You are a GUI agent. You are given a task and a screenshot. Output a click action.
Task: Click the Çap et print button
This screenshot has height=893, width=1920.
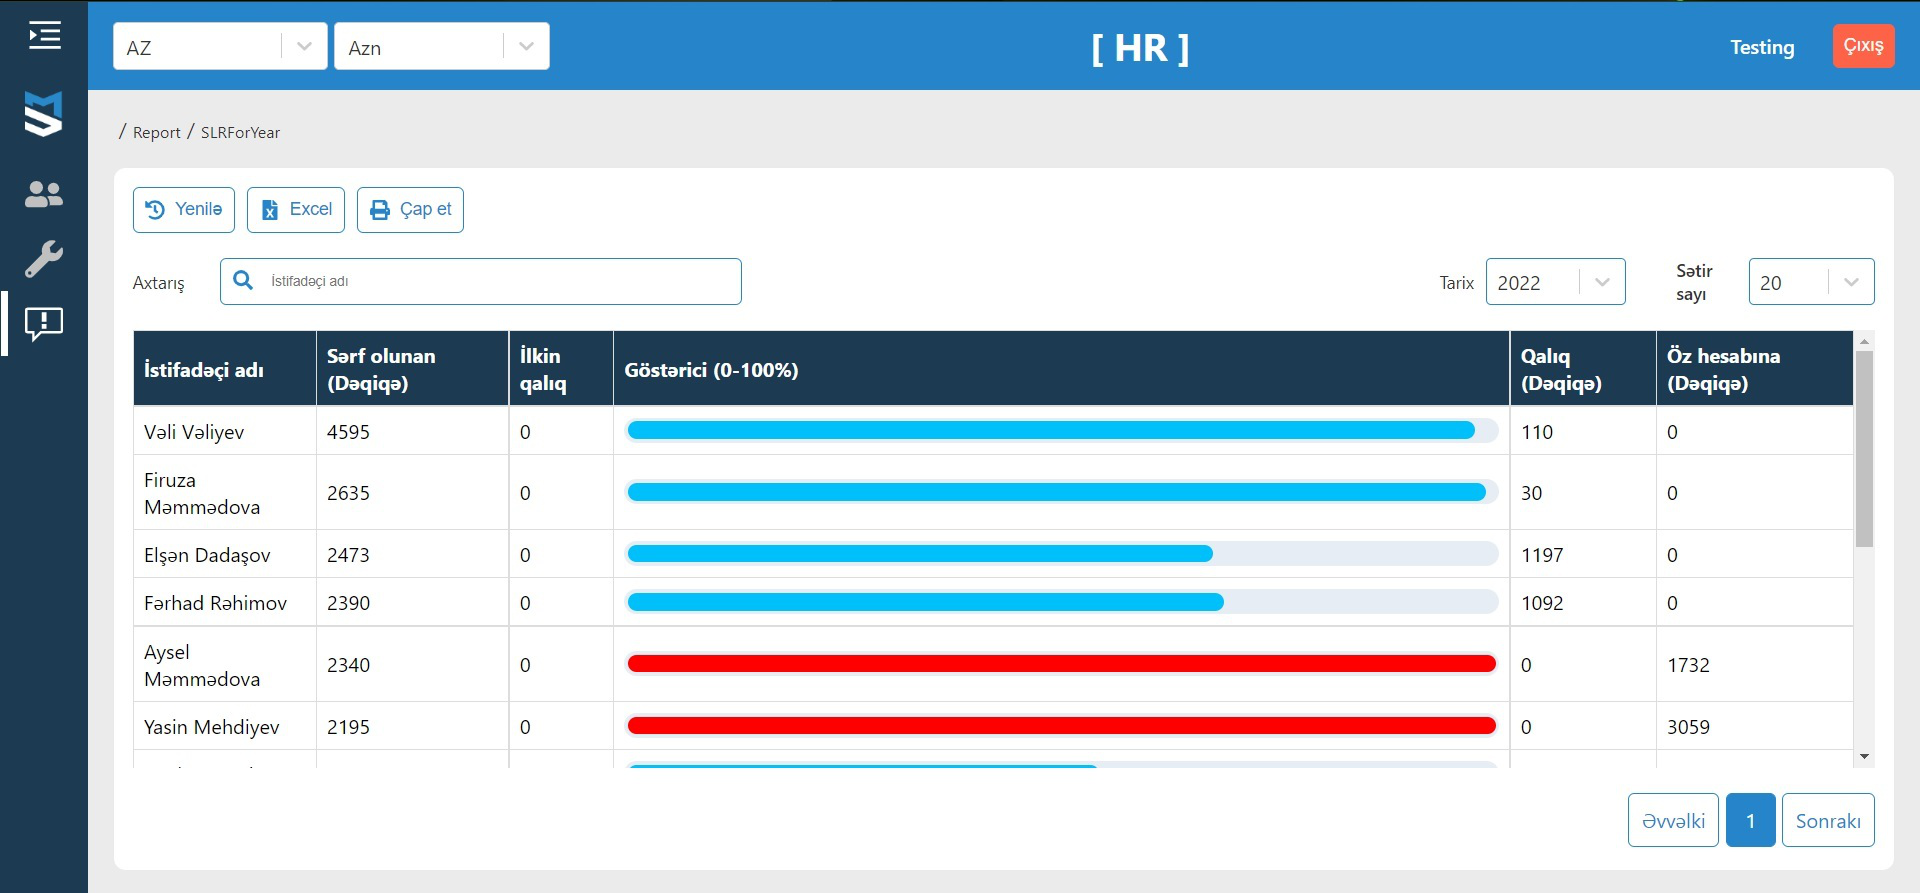tap(410, 210)
